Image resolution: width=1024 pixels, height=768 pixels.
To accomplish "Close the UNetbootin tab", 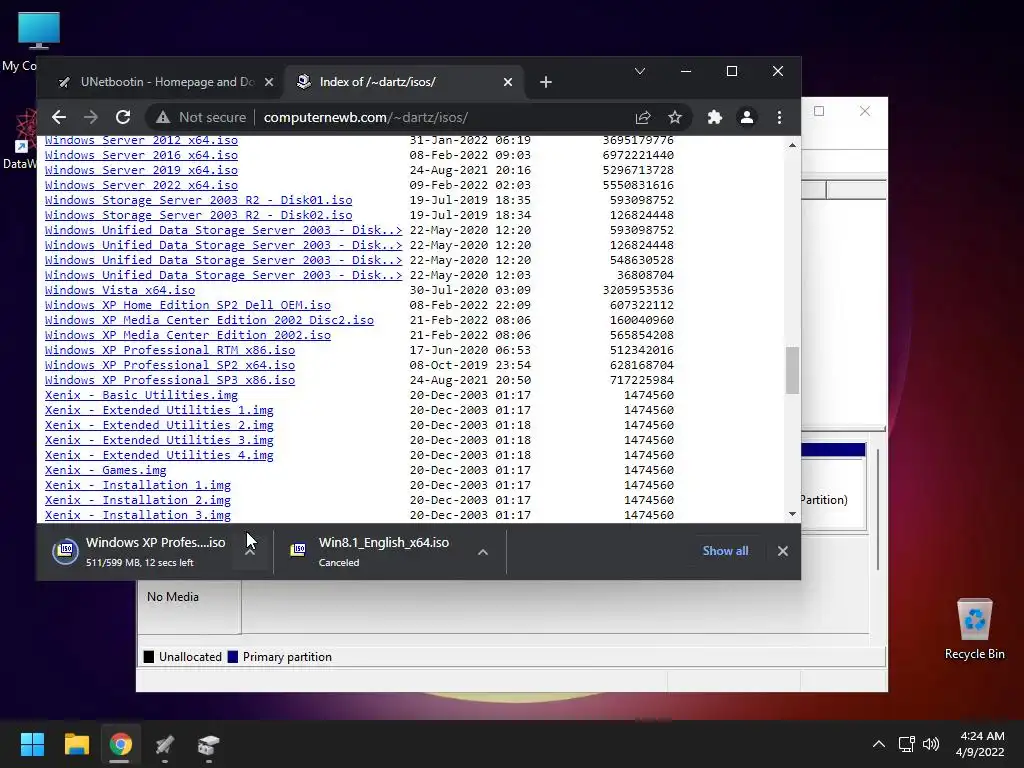I will tap(269, 82).
